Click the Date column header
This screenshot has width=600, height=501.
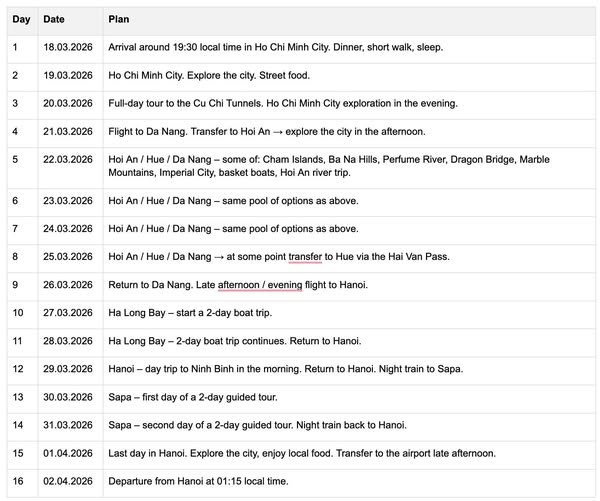click(54, 19)
